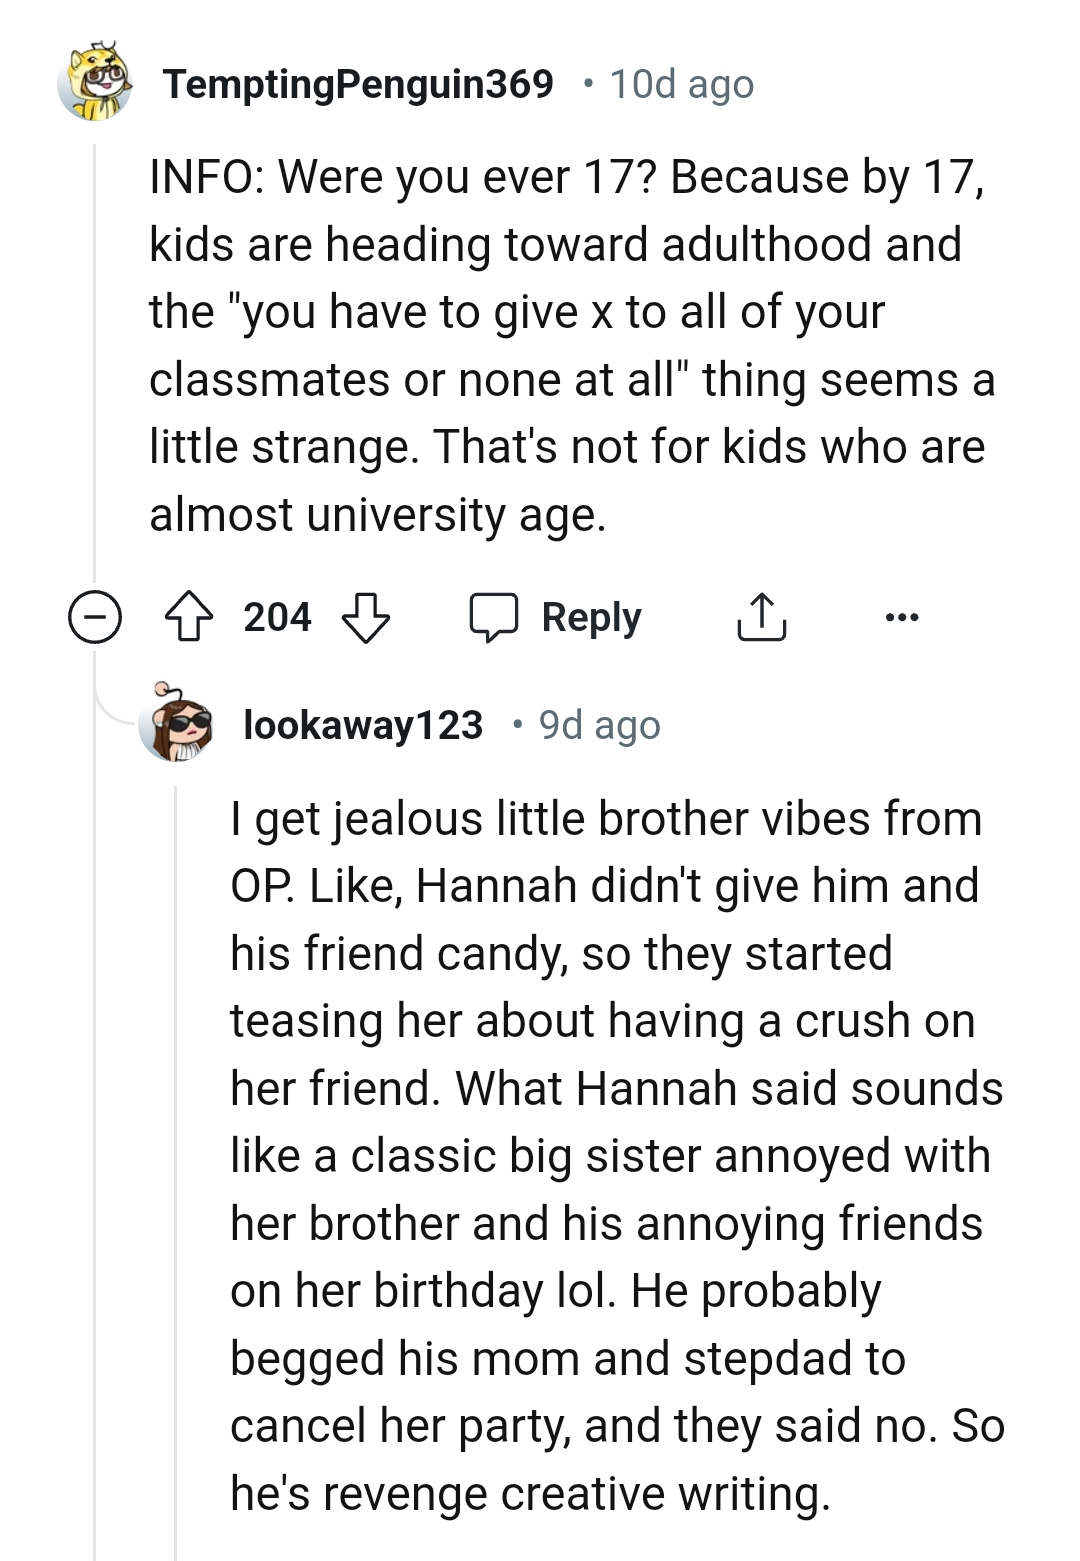1080x1561 pixels.
Task: Click the 9d ago timestamp on lookaway123's reply
Action: tap(598, 726)
